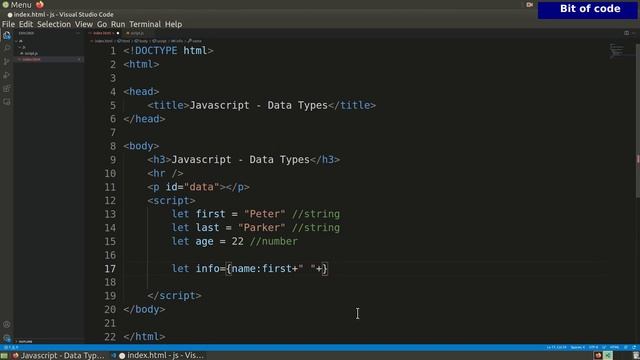Click the Spaces indentation status item
Image resolution: width=640 pixels, height=360 pixels.
tap(578, 347)
